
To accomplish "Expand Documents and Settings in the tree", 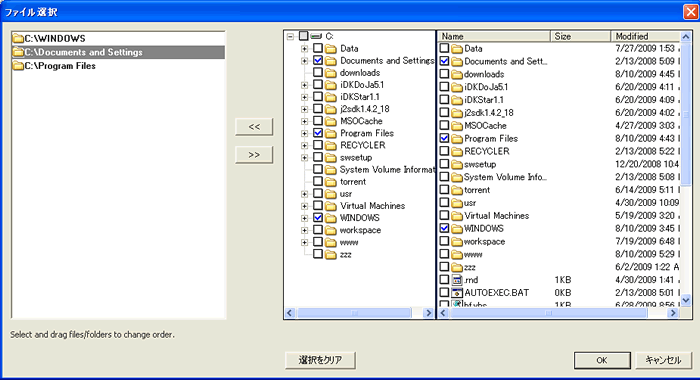I will tap(304, 60).
